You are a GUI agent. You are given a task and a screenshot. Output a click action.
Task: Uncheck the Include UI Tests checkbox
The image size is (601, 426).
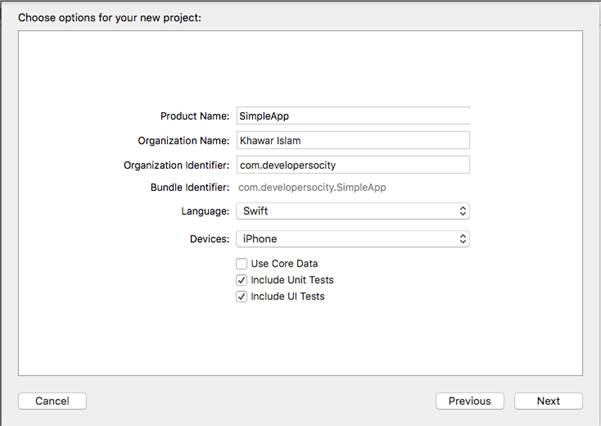pos(242,297)
